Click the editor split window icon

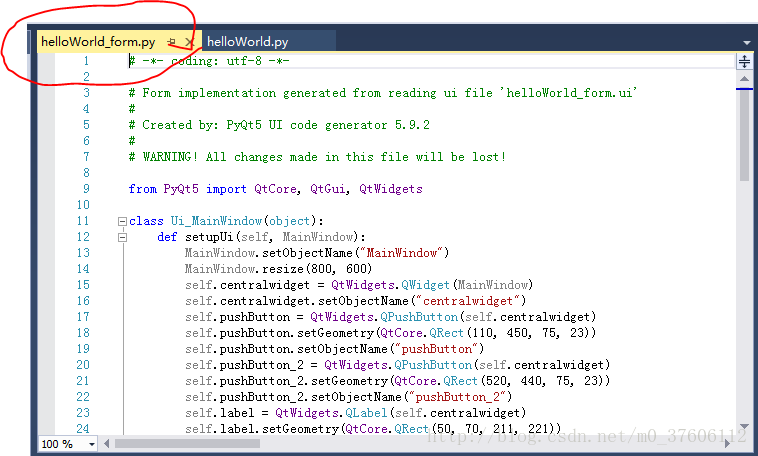click(x=744, y=61)
